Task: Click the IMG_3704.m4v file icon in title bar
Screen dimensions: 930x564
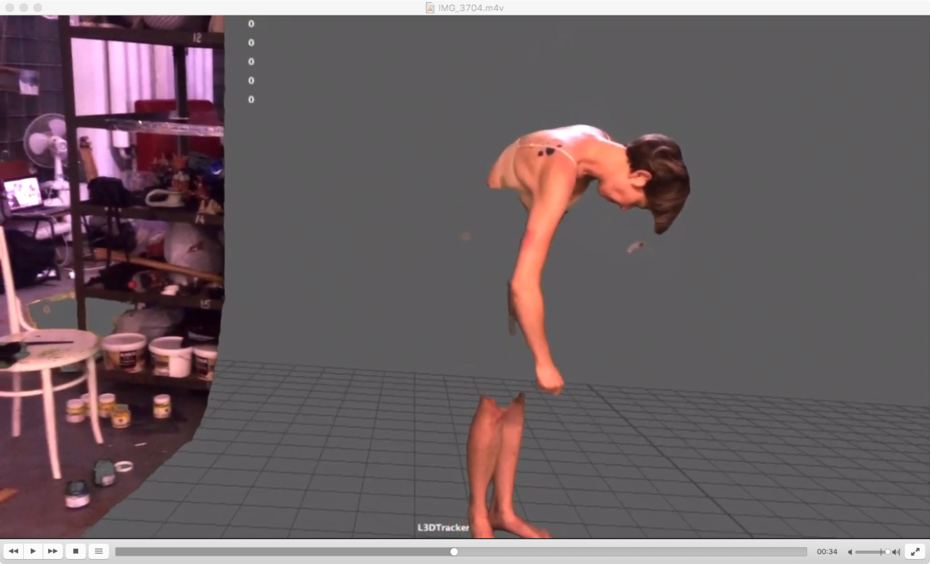Action: pyautogui.click(x=430, y=8)
